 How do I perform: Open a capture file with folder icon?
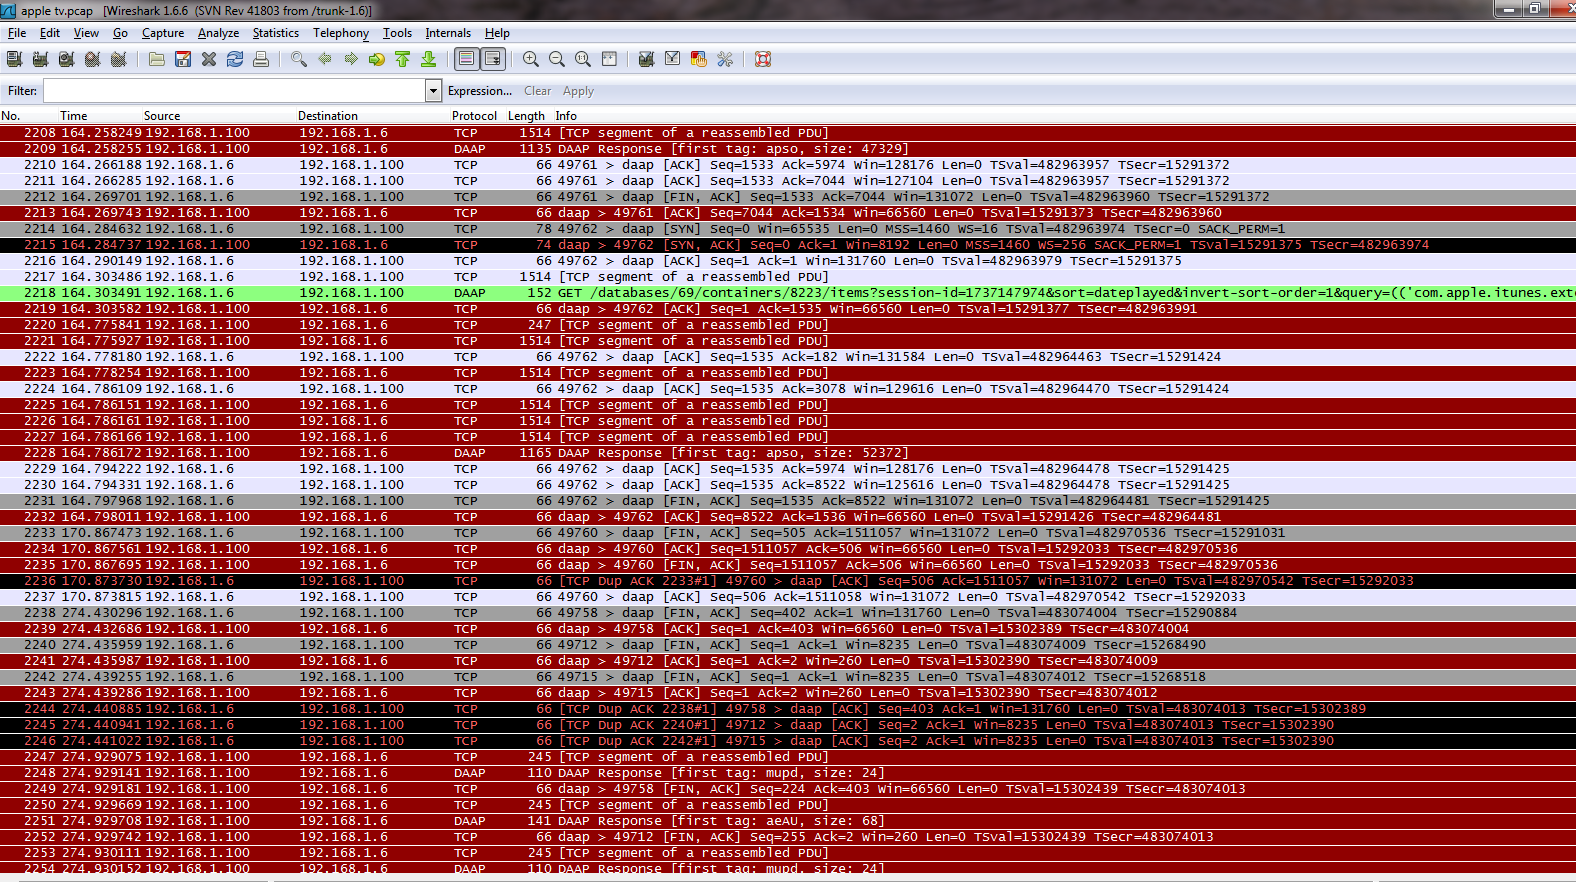tap(157, 59)
